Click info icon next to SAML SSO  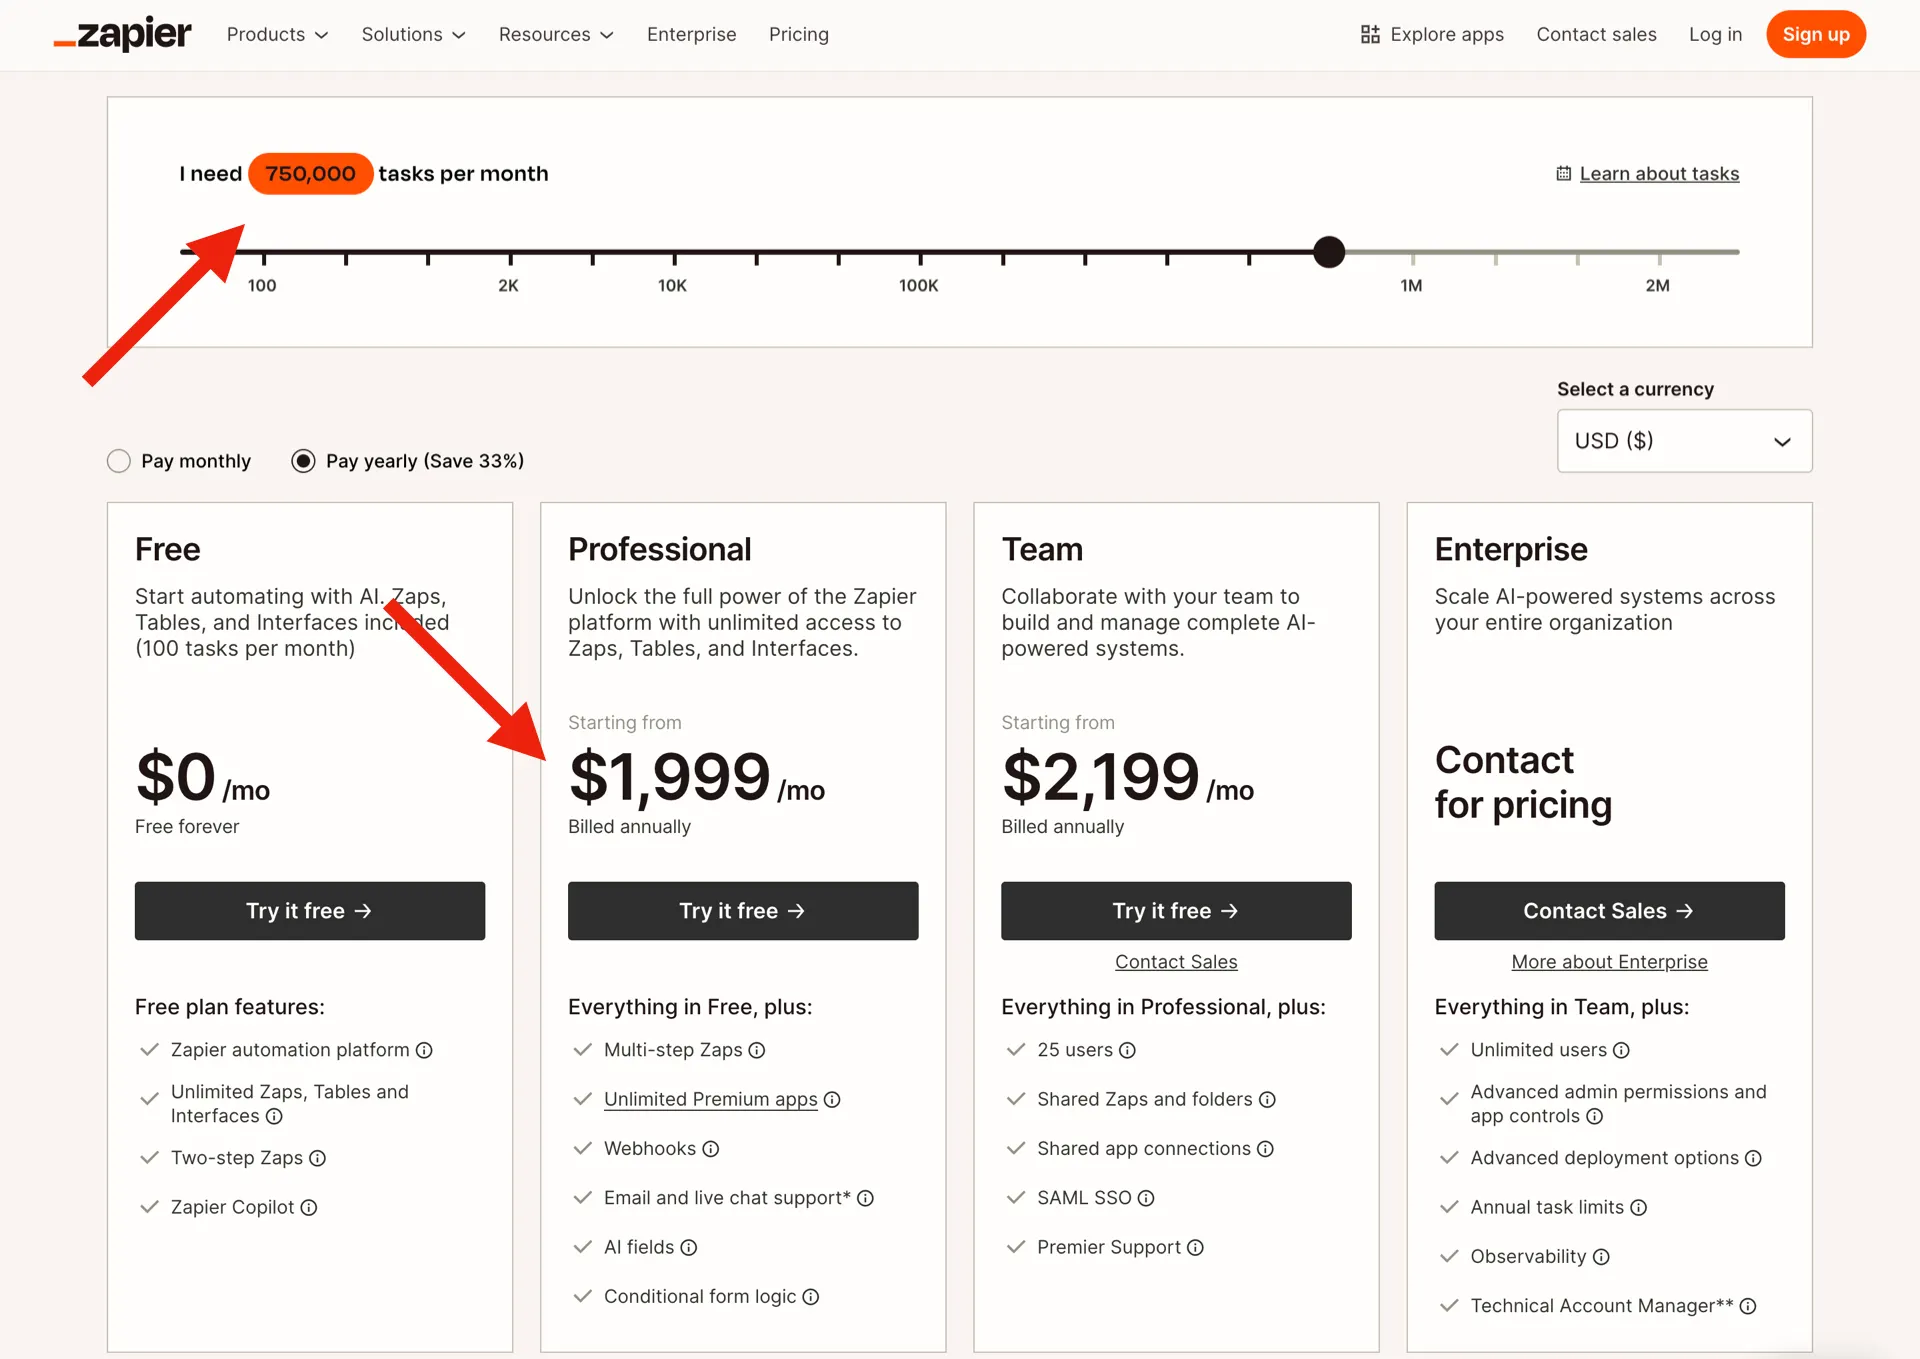point(1146,1198)
